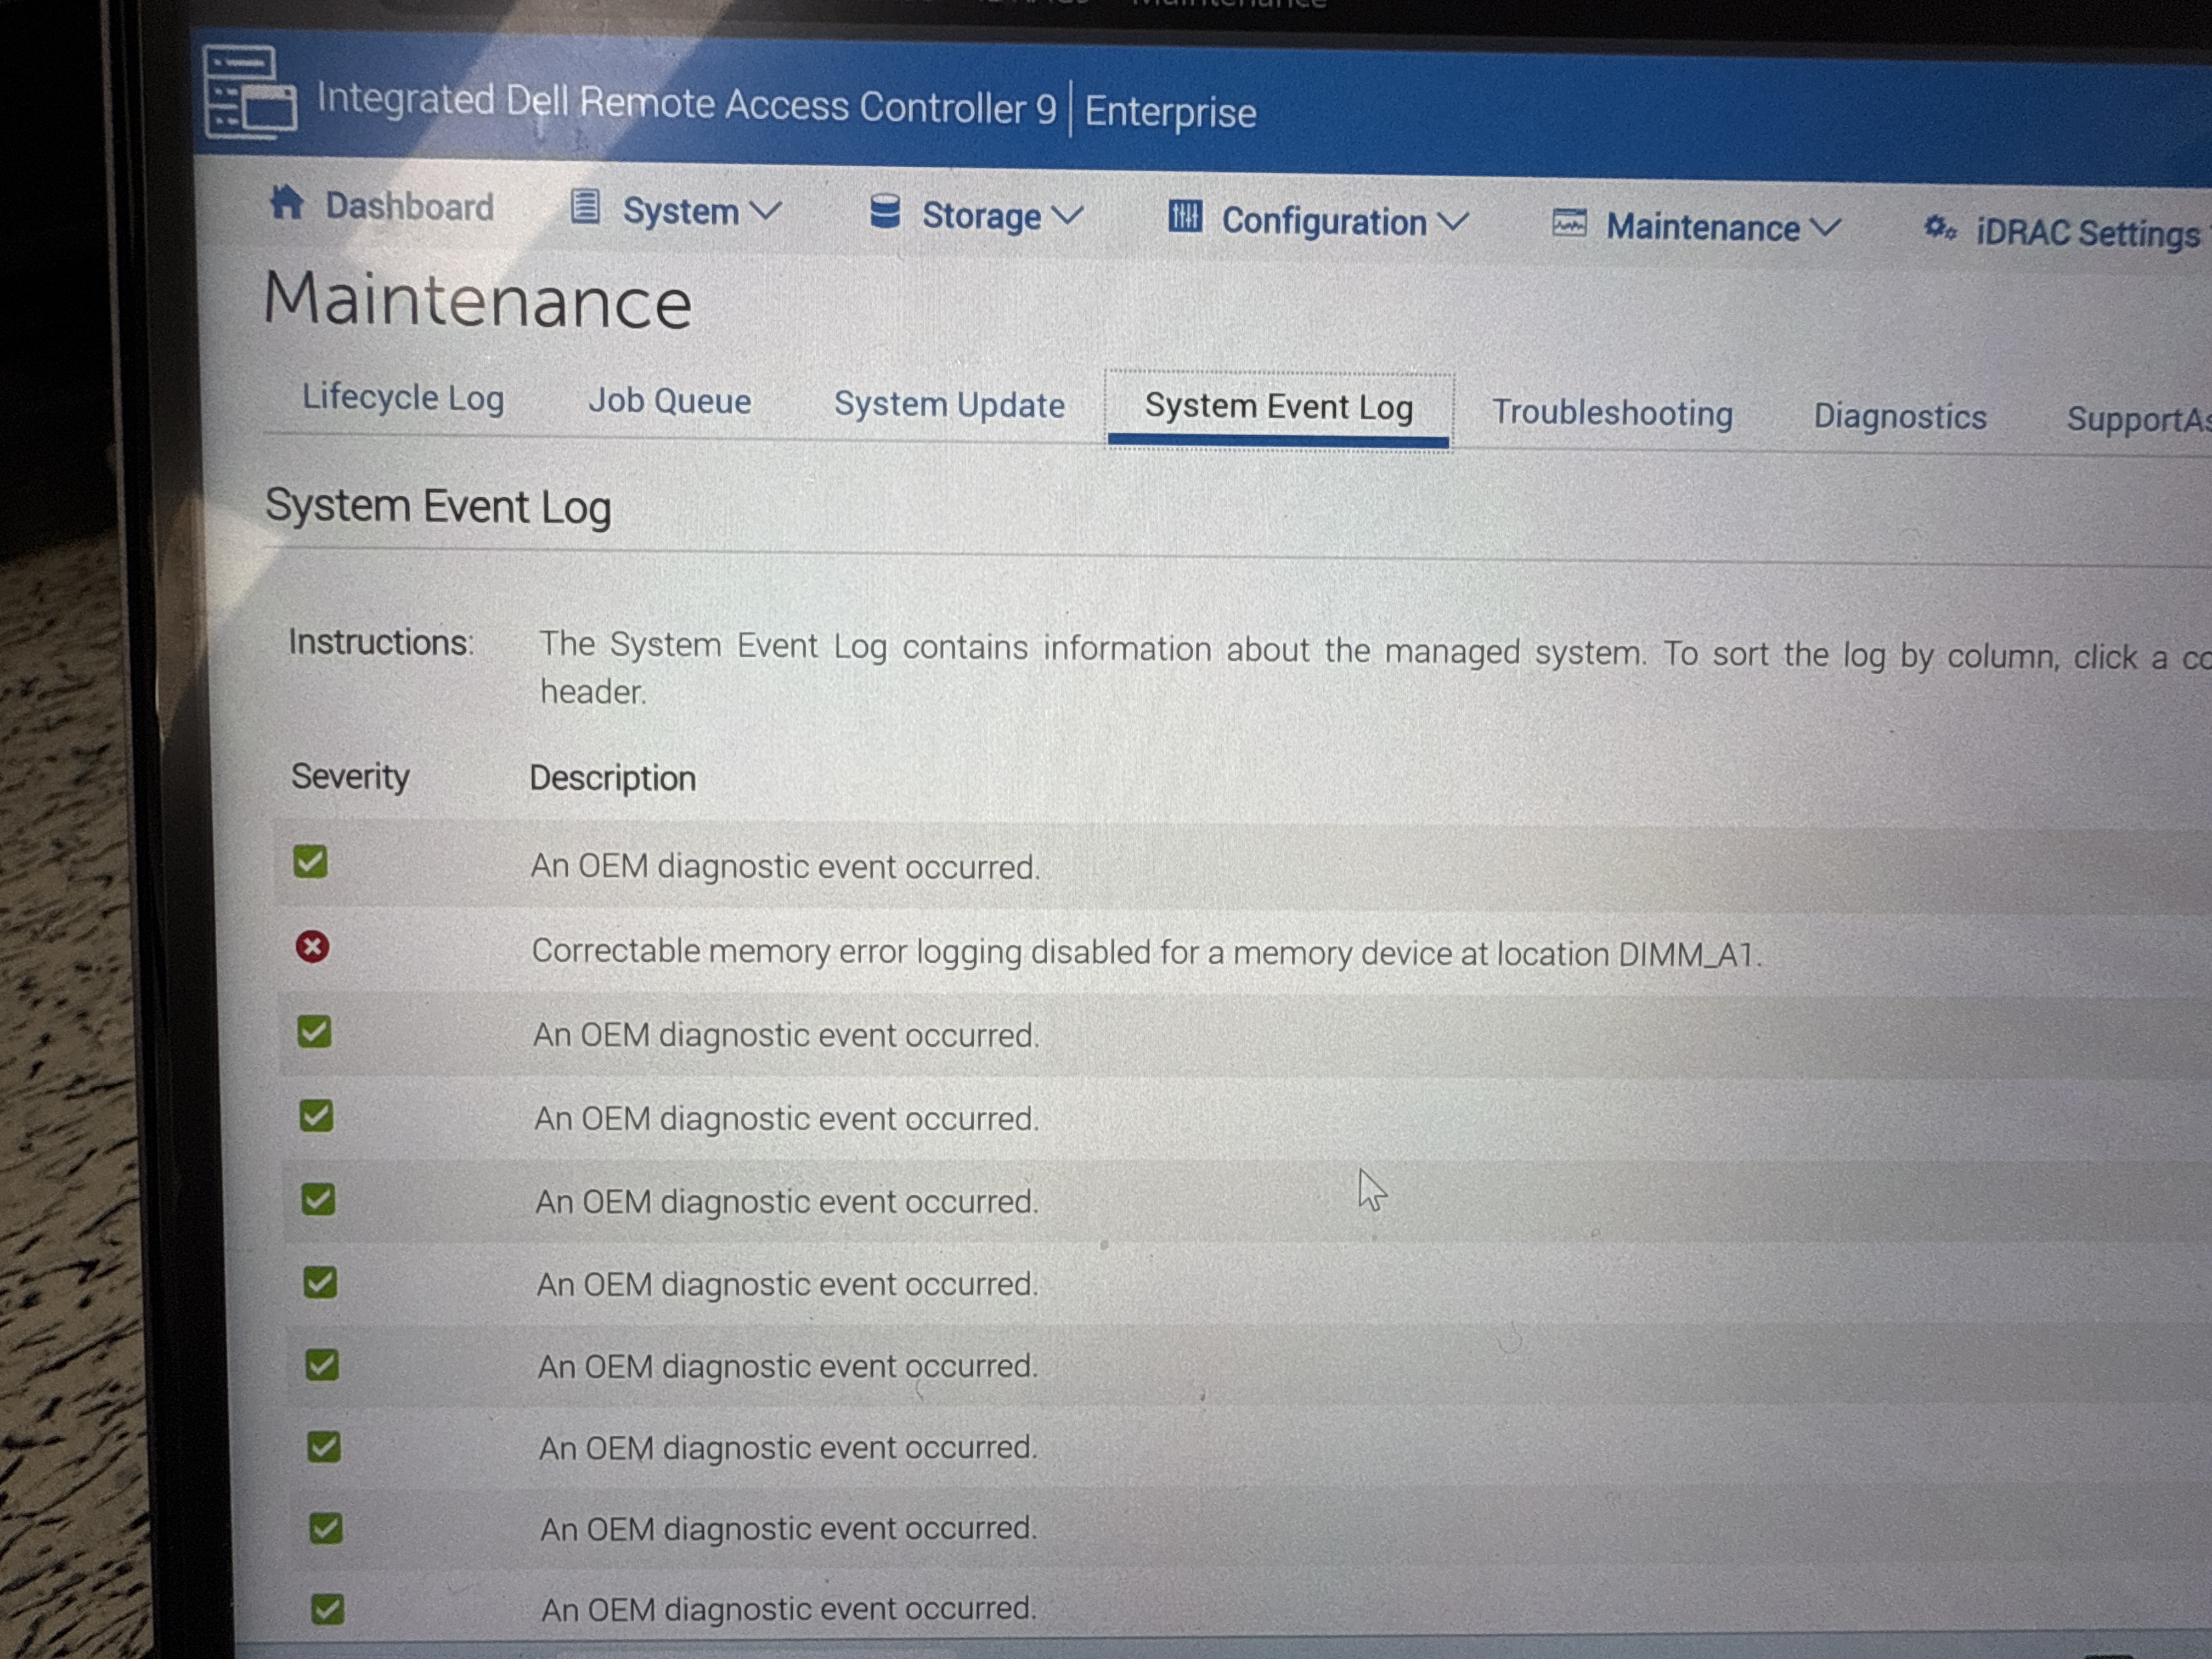The image size is (2212, 1659).
Task: Open the Job Queue tab
Action: 669,401
